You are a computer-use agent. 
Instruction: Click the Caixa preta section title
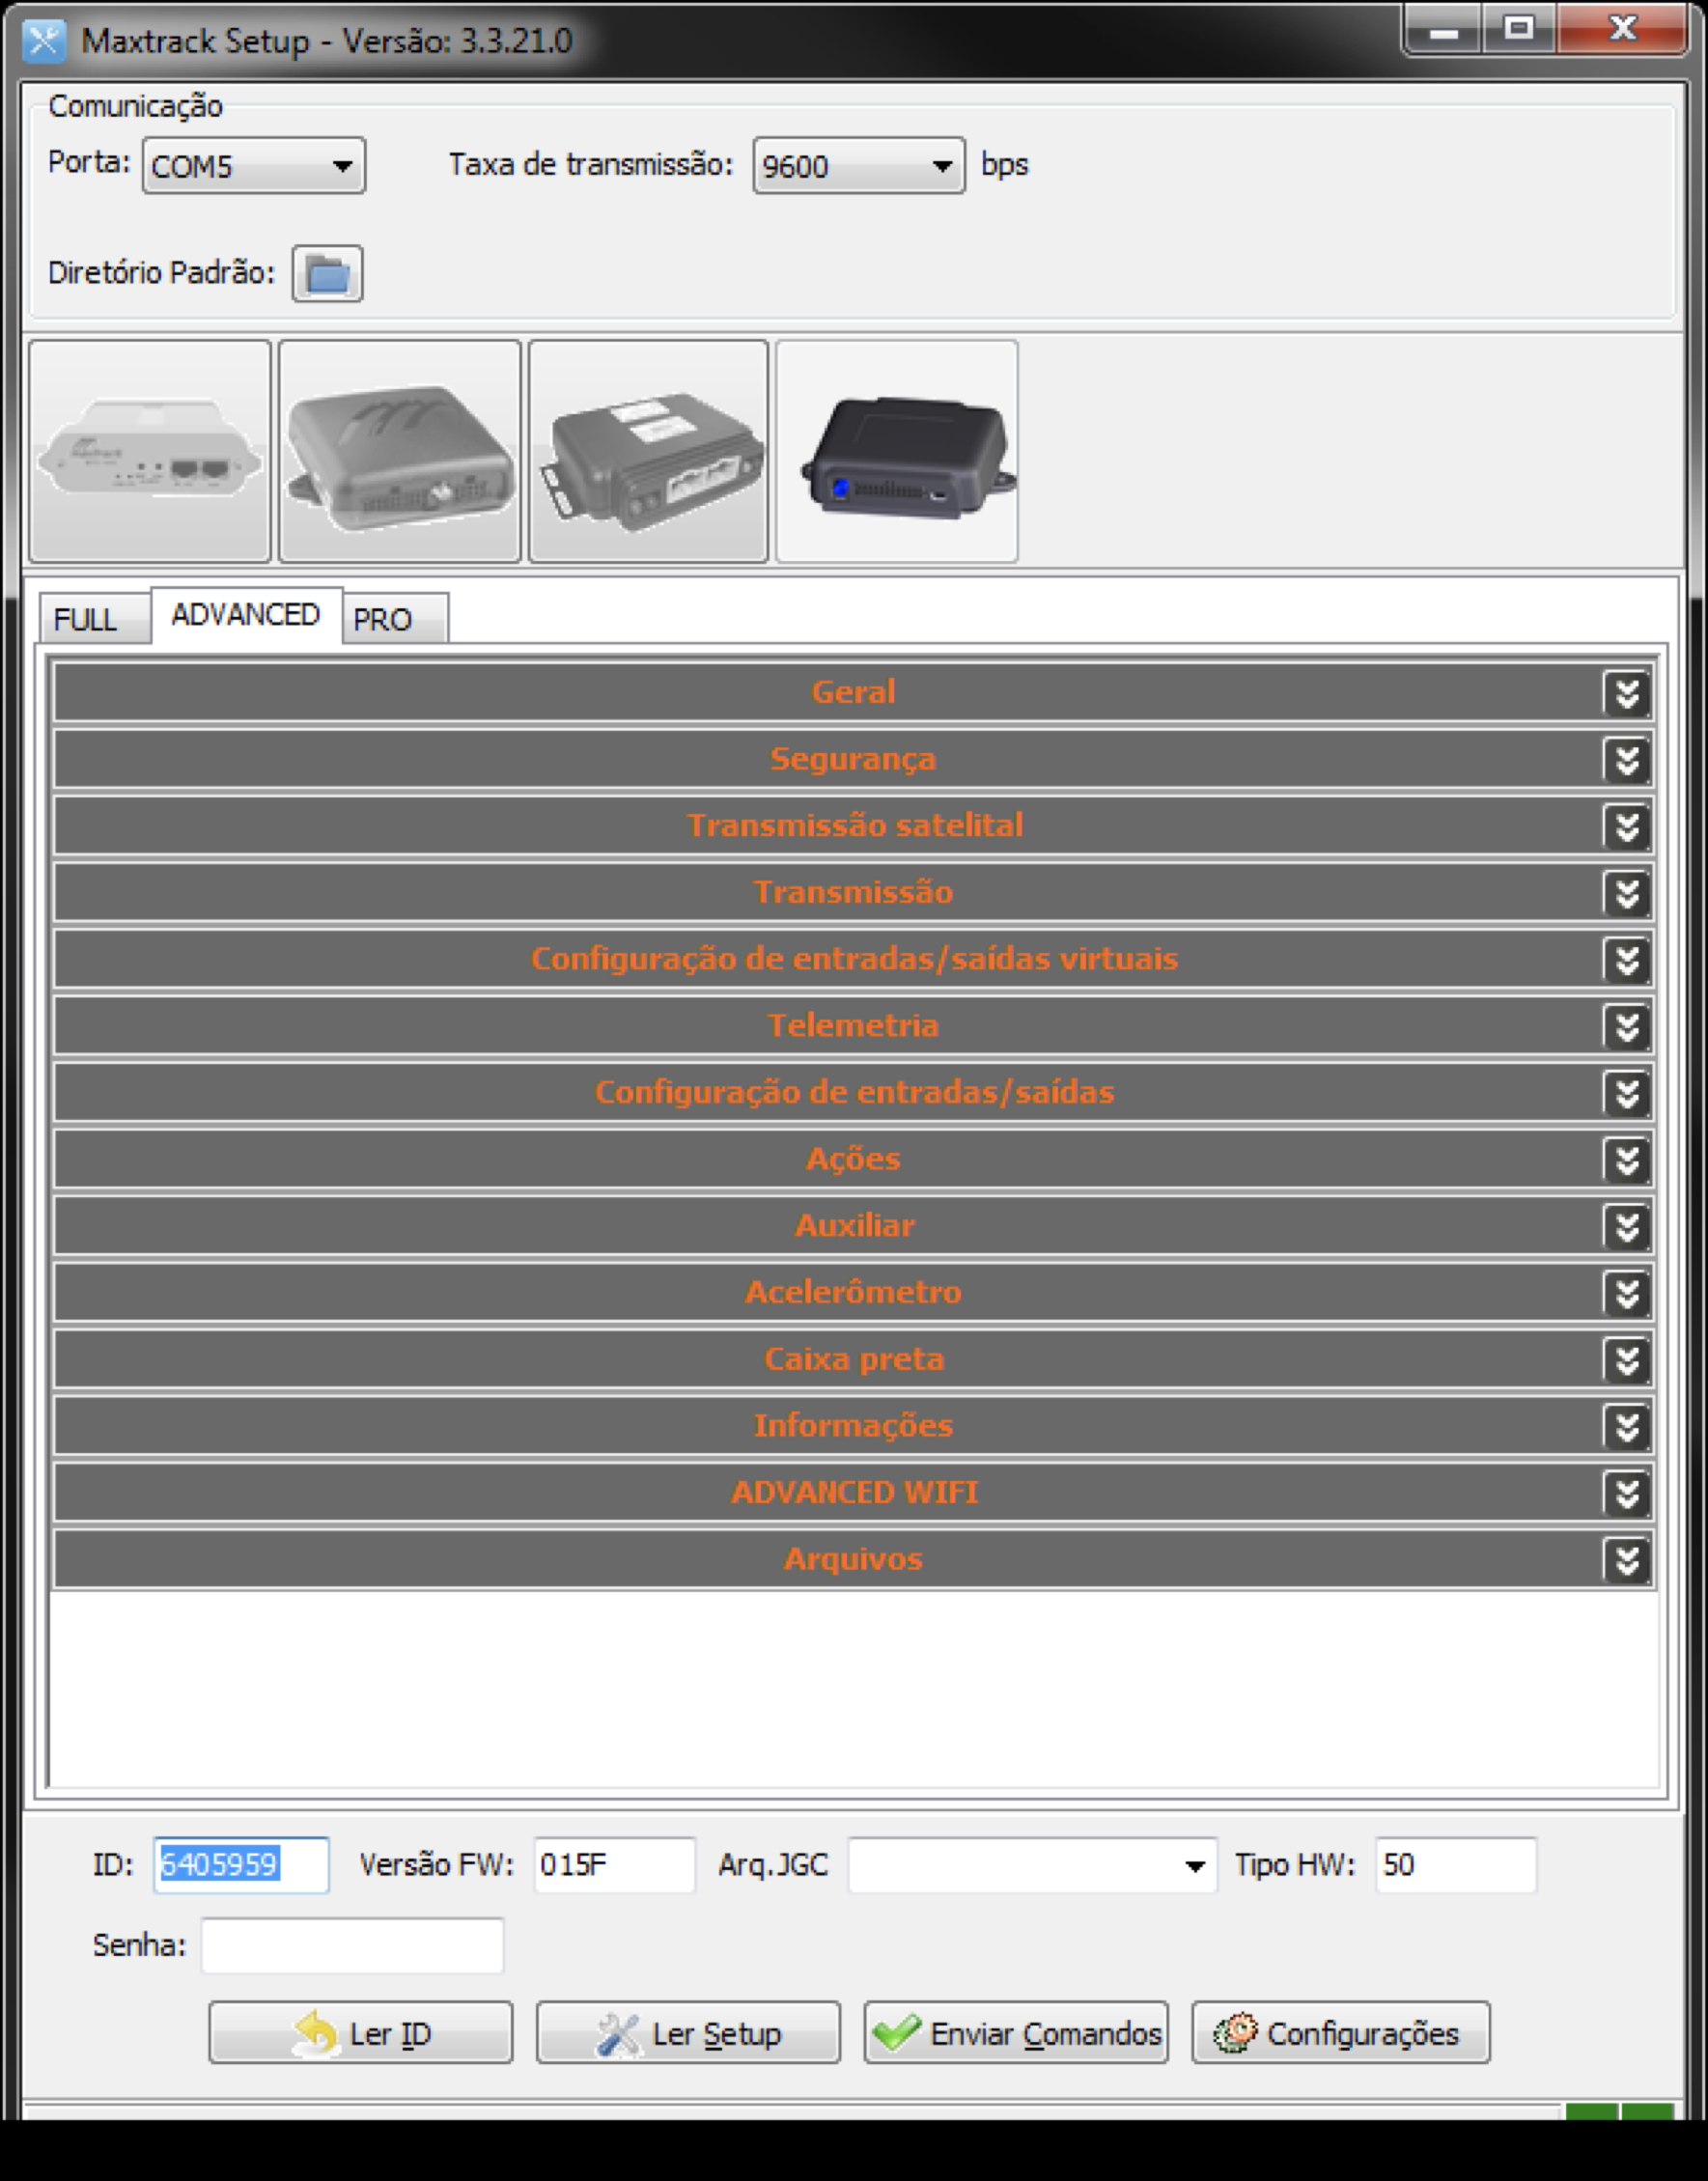(854, 1359)
